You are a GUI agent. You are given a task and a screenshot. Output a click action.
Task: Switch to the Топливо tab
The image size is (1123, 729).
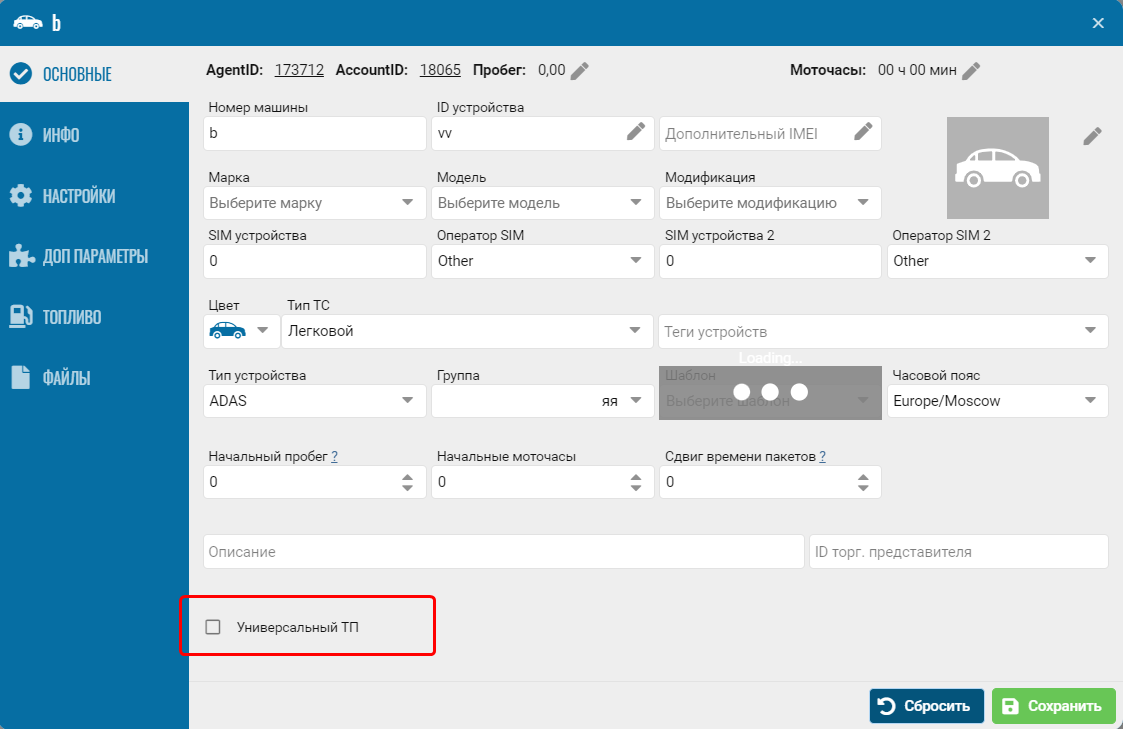point(95,317)
